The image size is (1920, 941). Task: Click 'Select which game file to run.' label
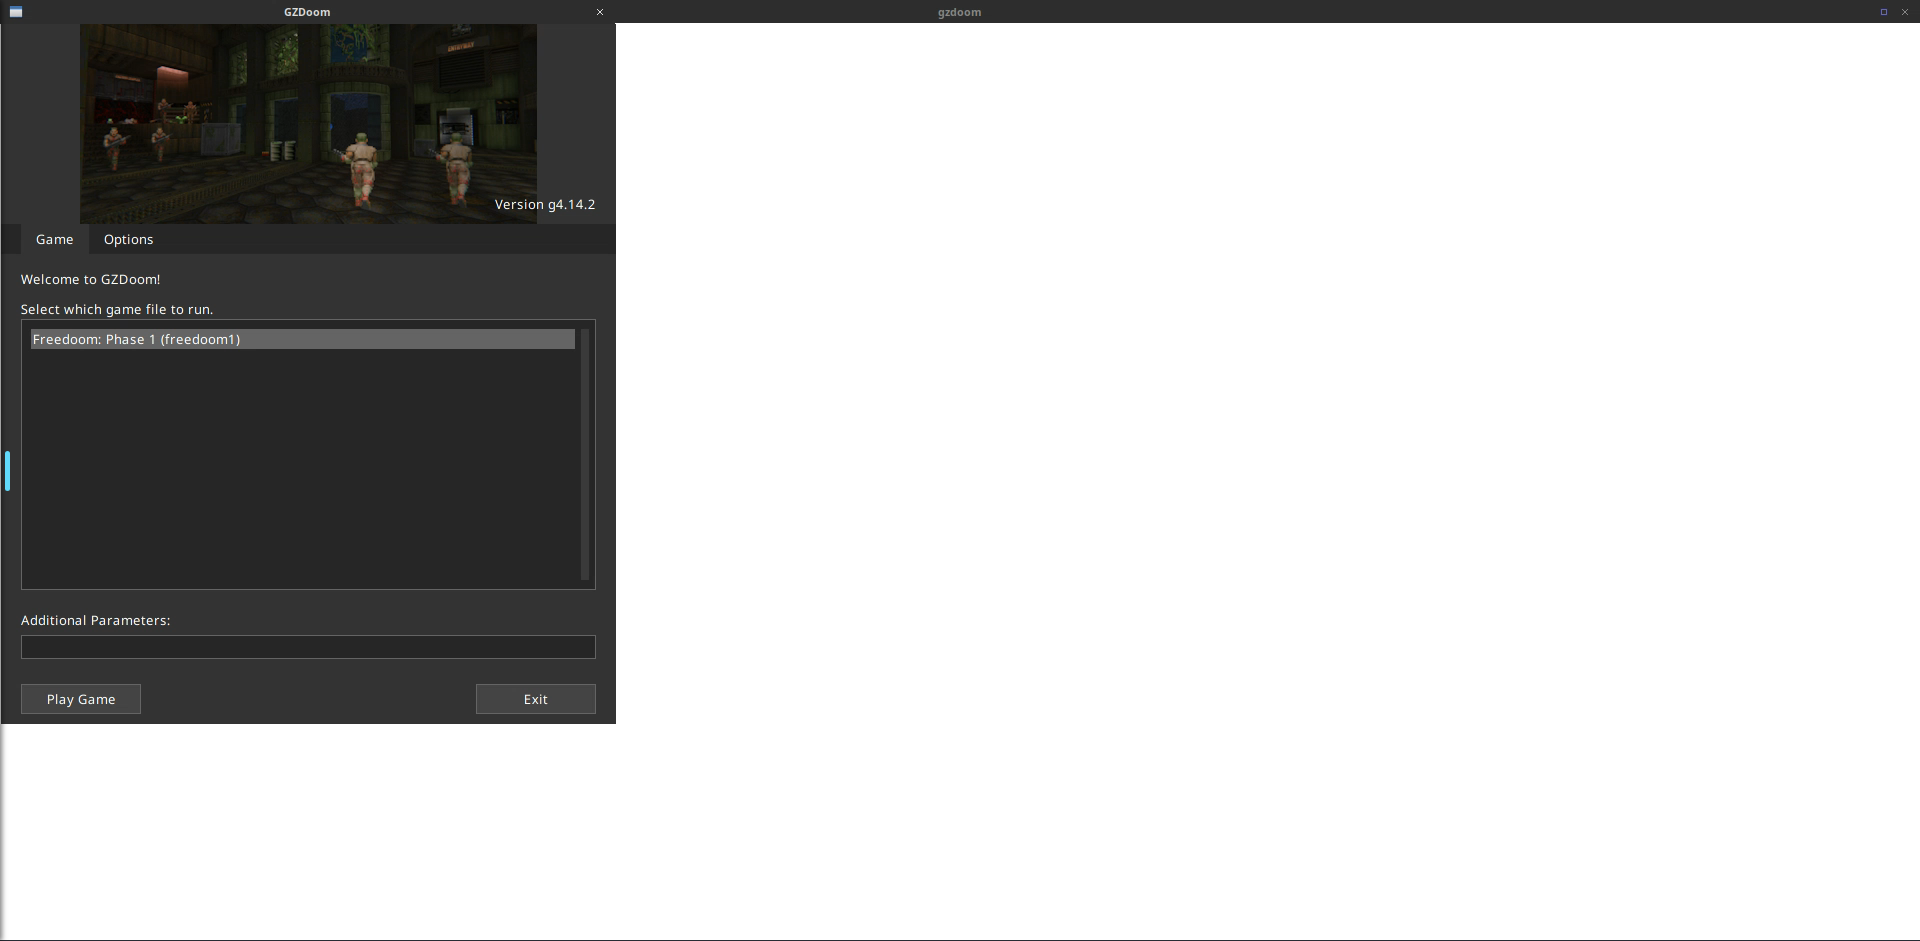click(x=117, y=309)
